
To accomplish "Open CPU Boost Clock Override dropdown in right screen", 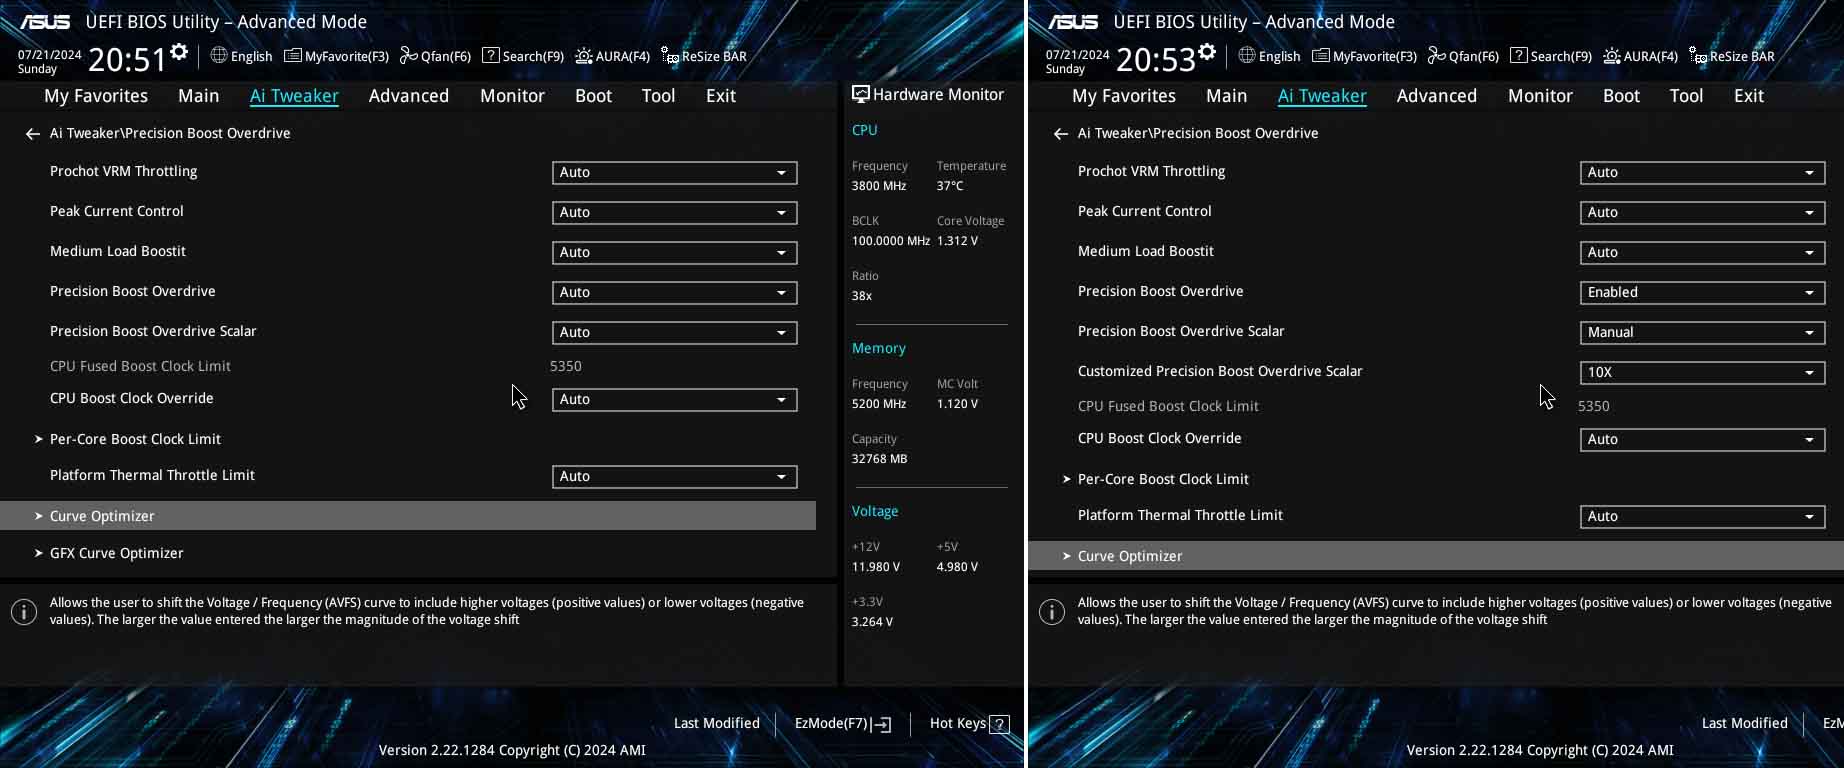I will point(1702,439).
